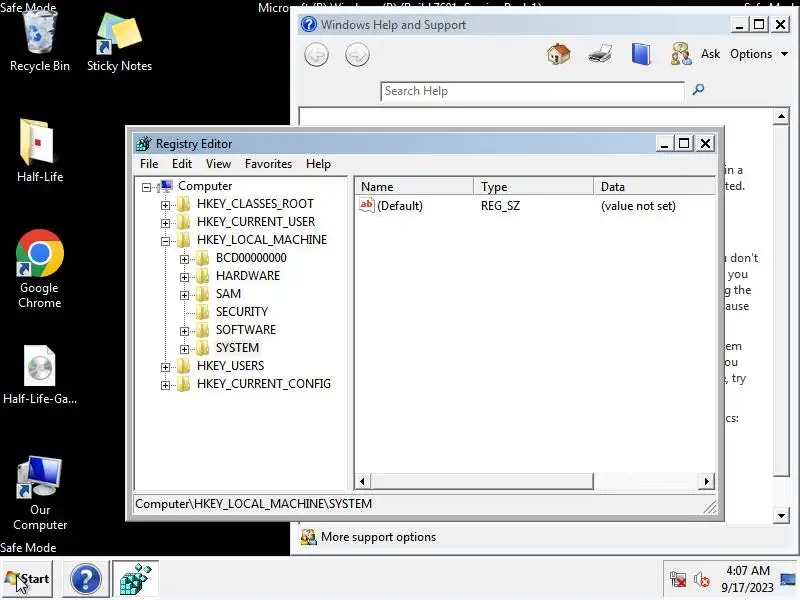Screen dimensions: 800x600
Task: Open Registry Editor Help menu
Action: [318, 164]
